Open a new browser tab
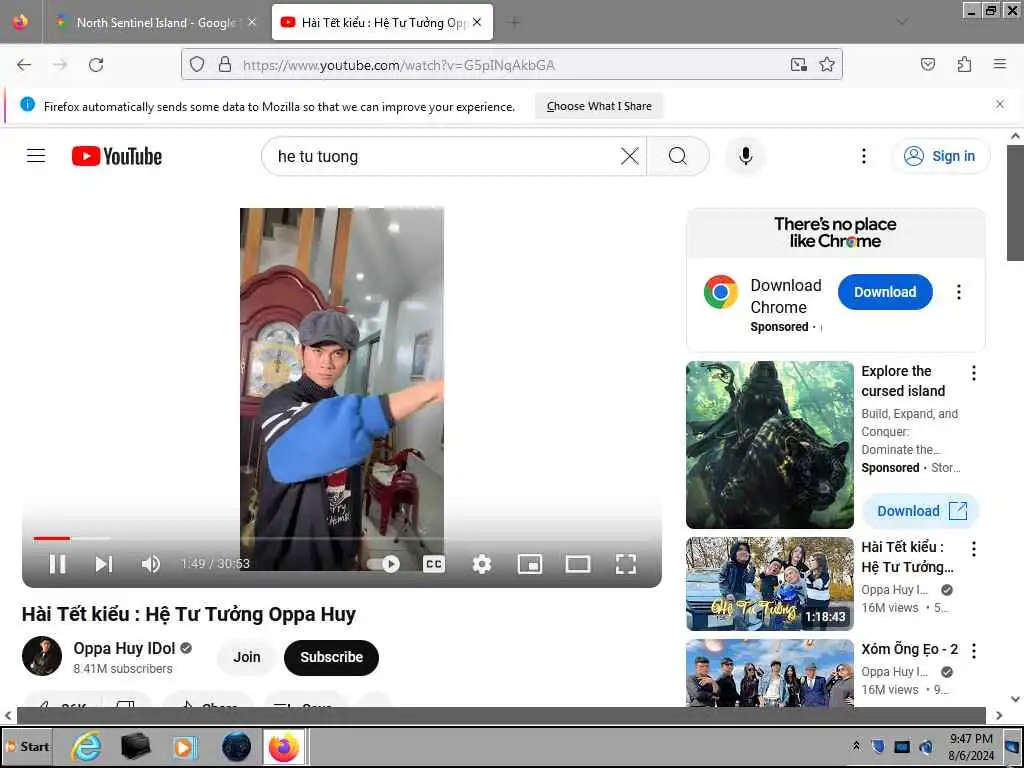 point(515,22)
